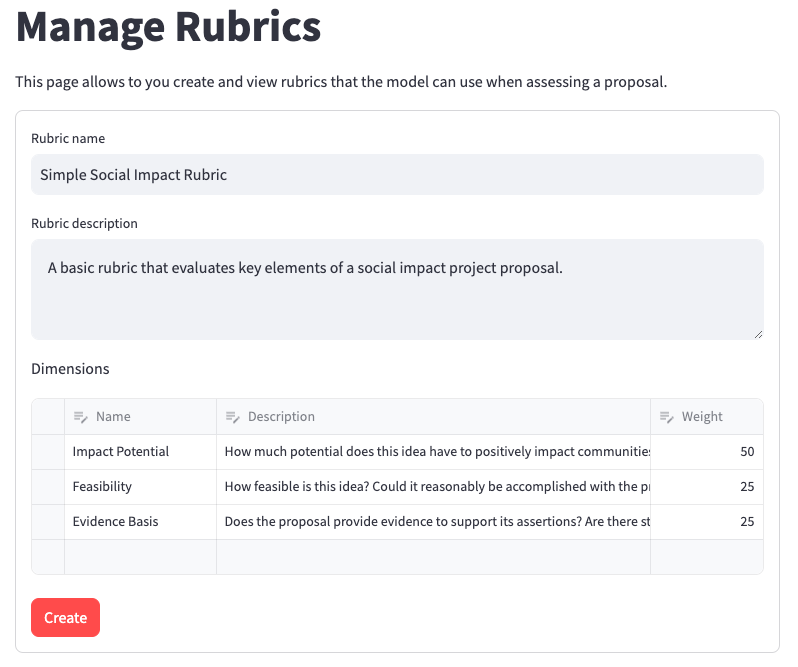The width and height of the screenshot is (798, 667).
Task: Select the Feasibility row selection cell
Action: tap(48, 487)
